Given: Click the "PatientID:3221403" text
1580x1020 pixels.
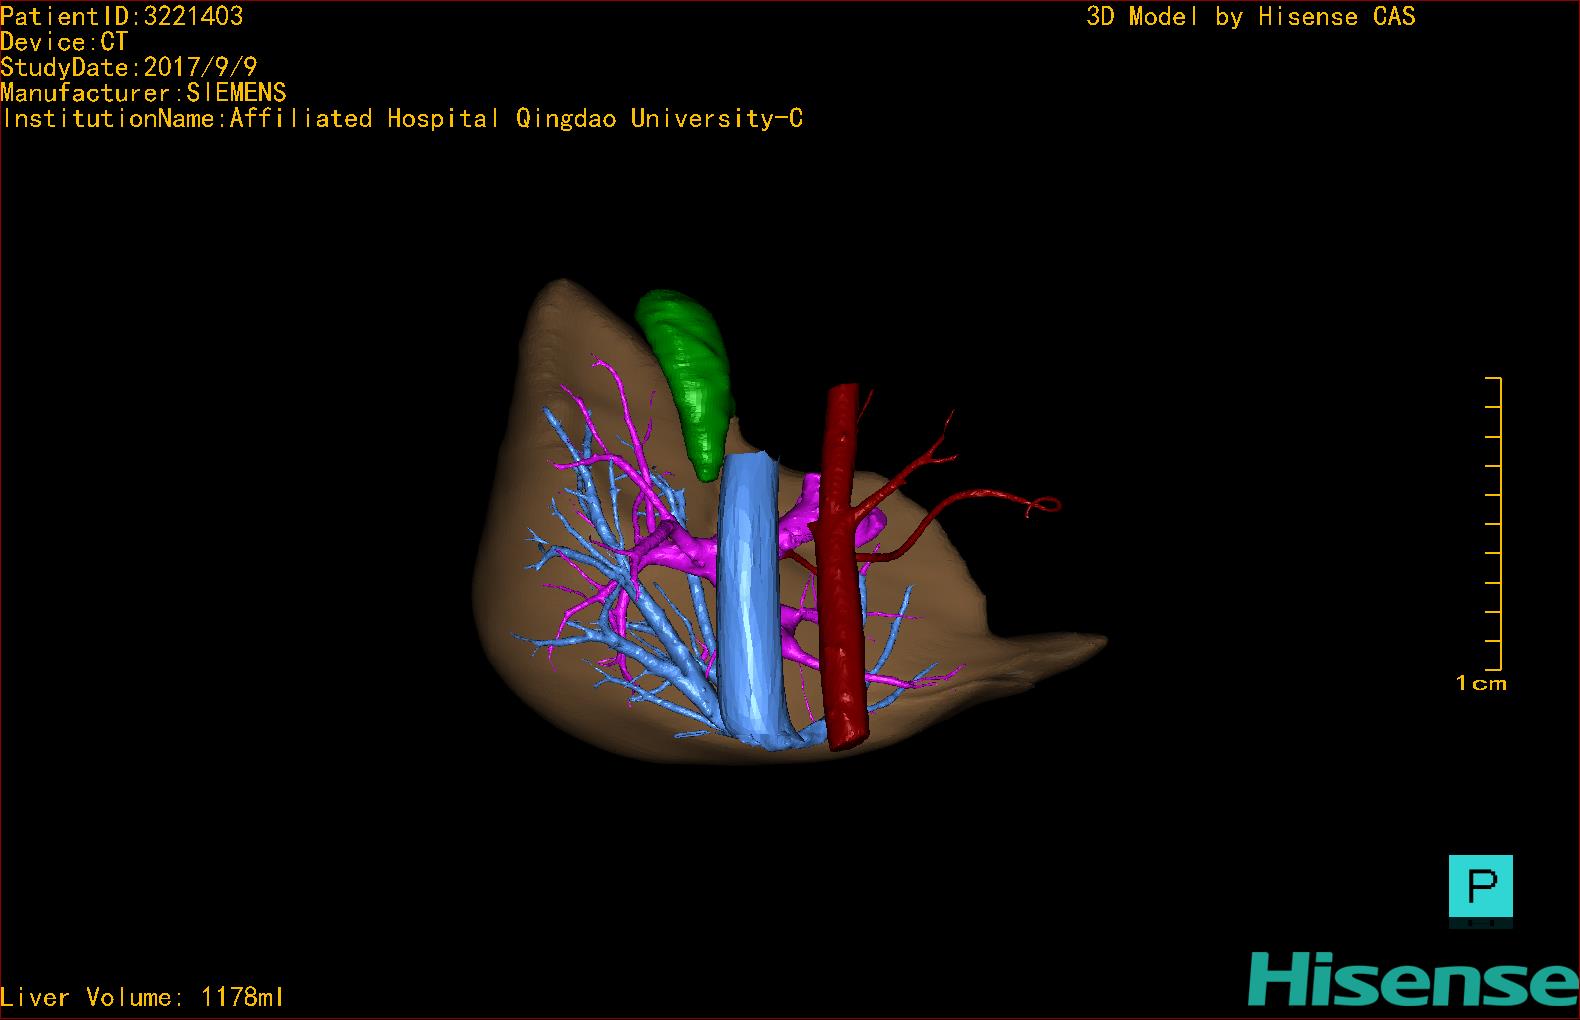Looking at the screenshot, I should click(121, 16).
